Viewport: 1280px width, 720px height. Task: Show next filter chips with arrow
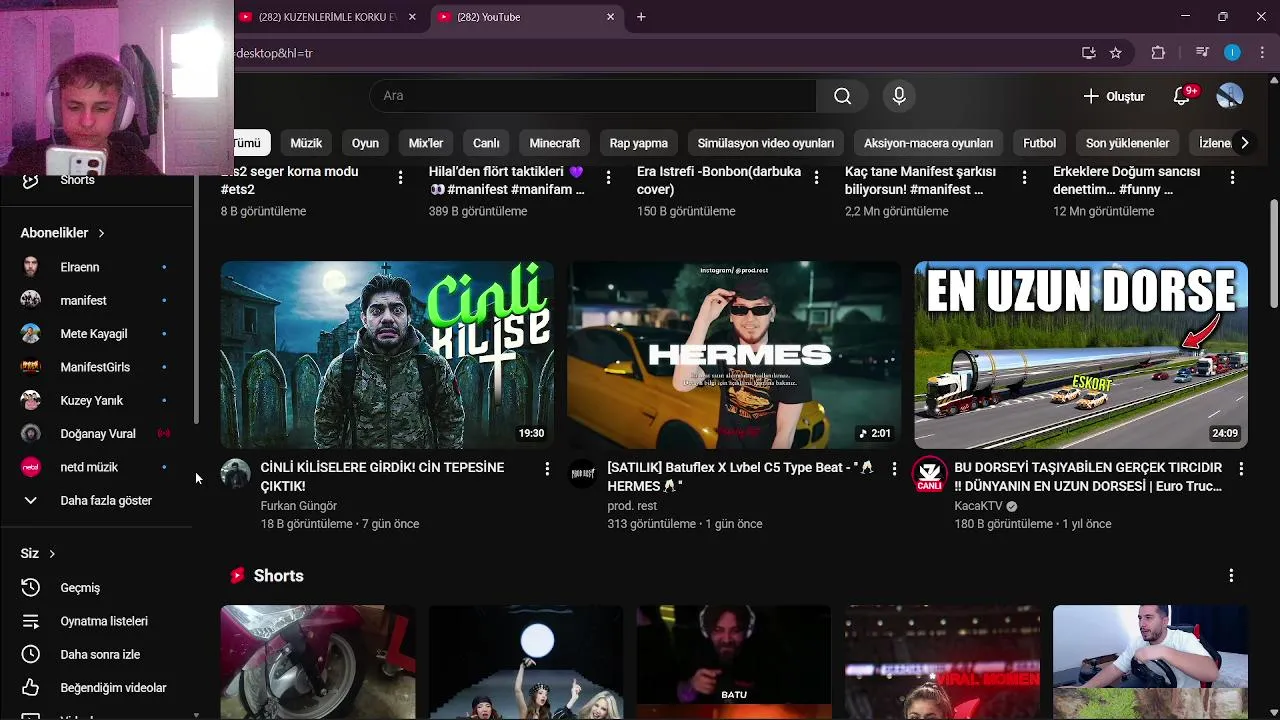point(1244,143)
